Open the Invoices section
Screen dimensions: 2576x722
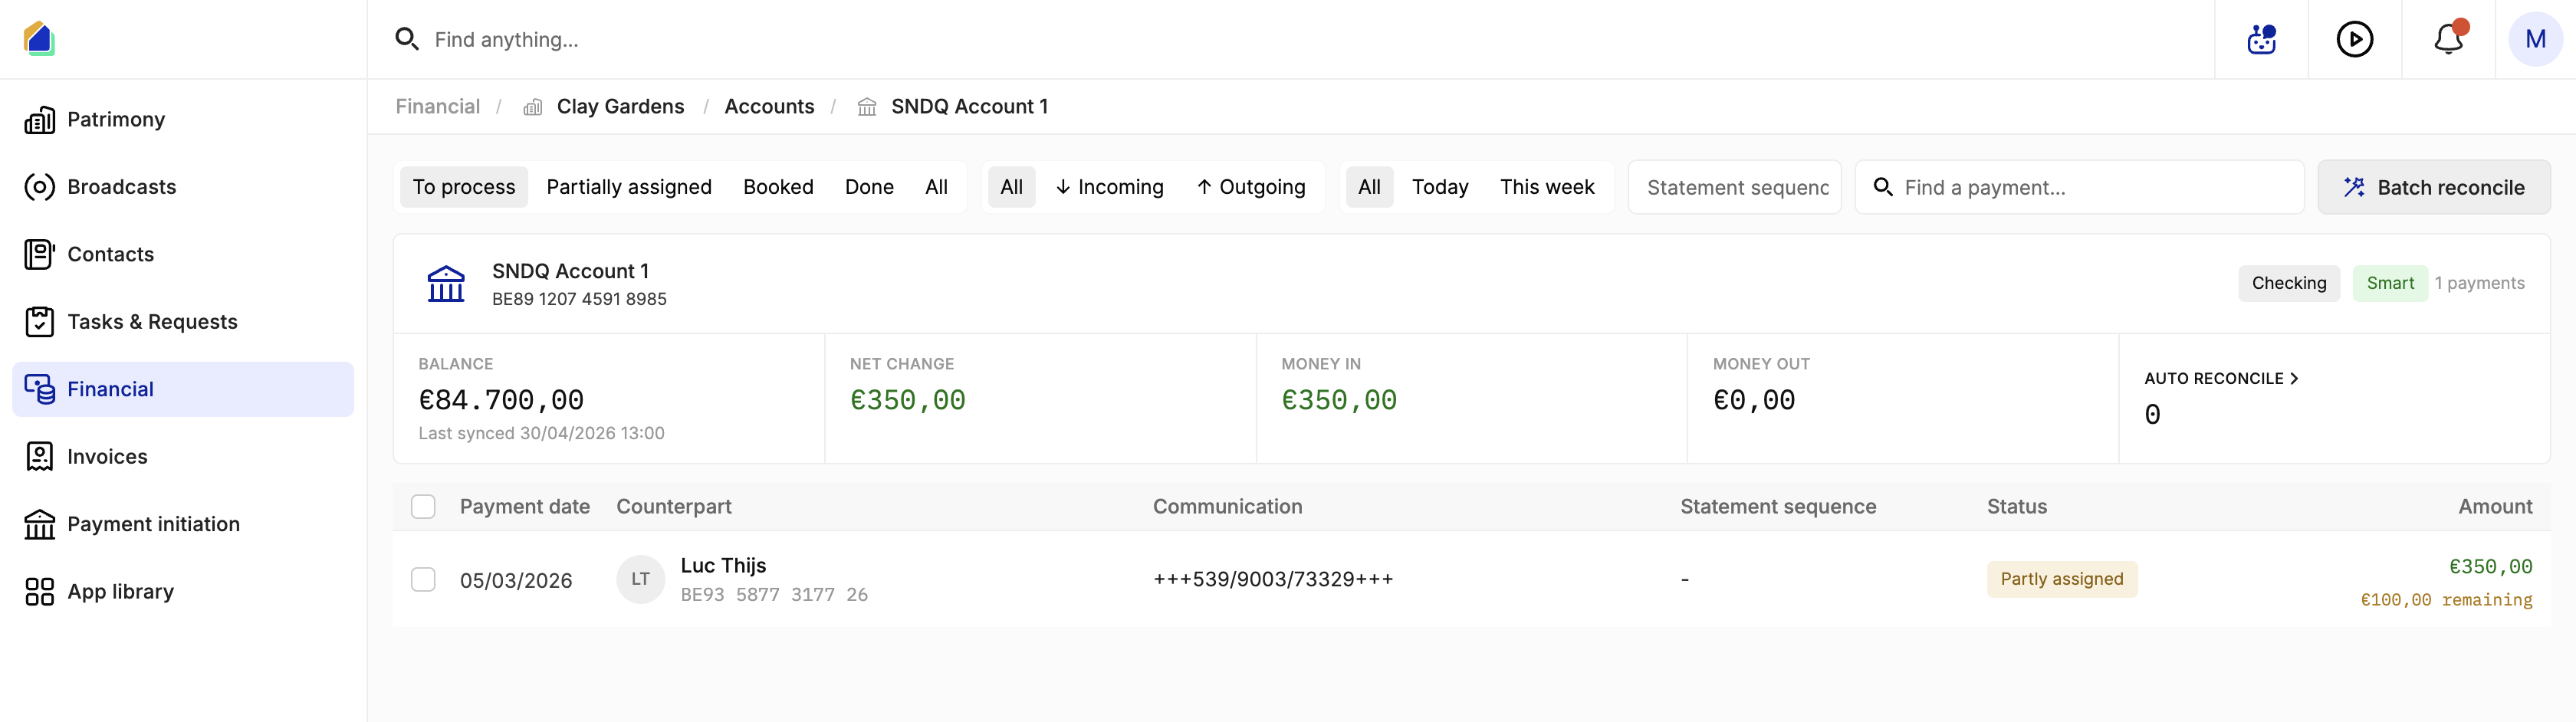click(x=183, y=457)
